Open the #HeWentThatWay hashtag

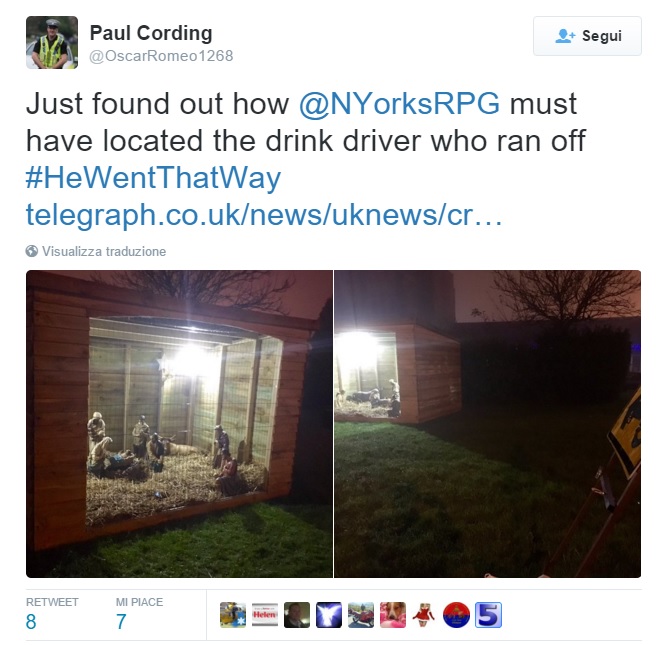coord(154,178)
